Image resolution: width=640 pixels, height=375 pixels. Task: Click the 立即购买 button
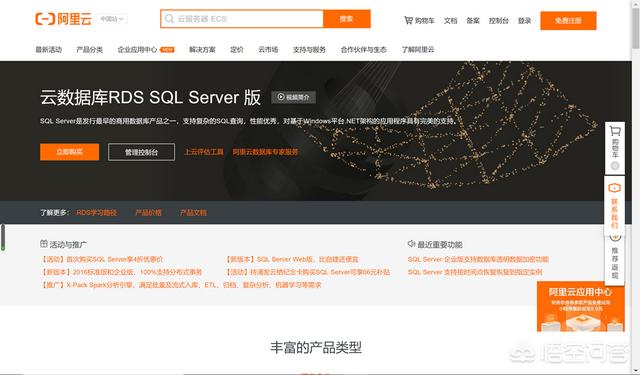click(x=69, y=152)
